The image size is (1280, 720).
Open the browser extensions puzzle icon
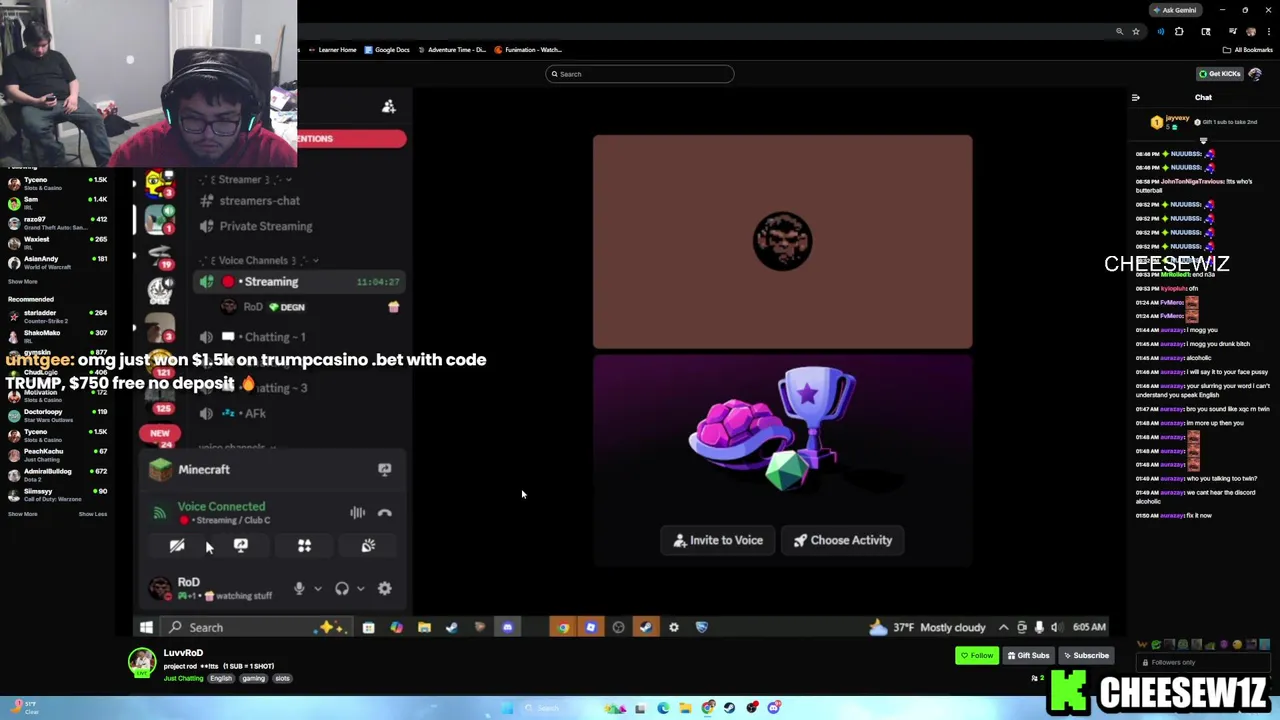pos(1179,32)
